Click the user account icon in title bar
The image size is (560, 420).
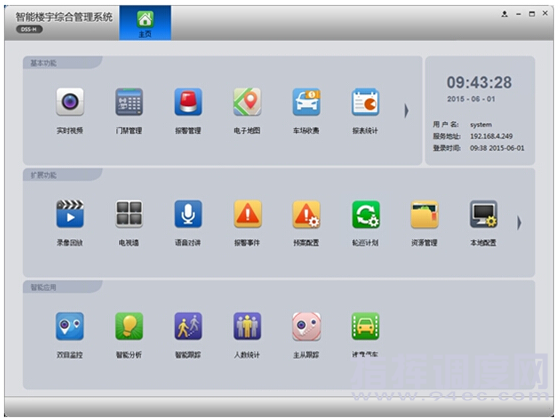point(504,14)
